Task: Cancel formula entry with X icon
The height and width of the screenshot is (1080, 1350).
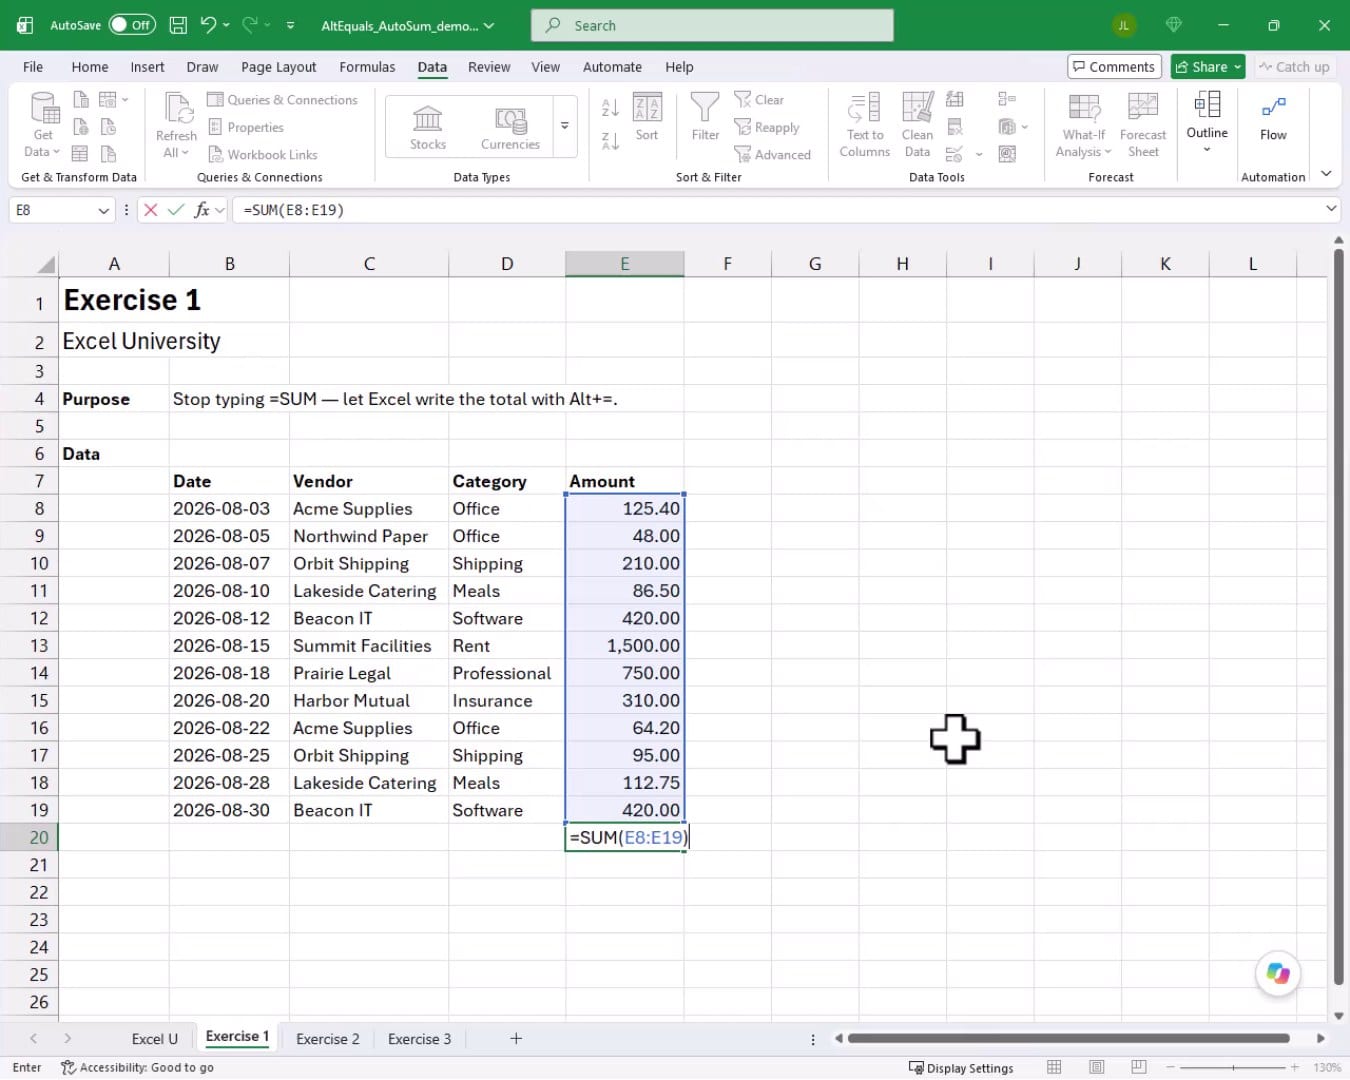Action: click(151, 210)
